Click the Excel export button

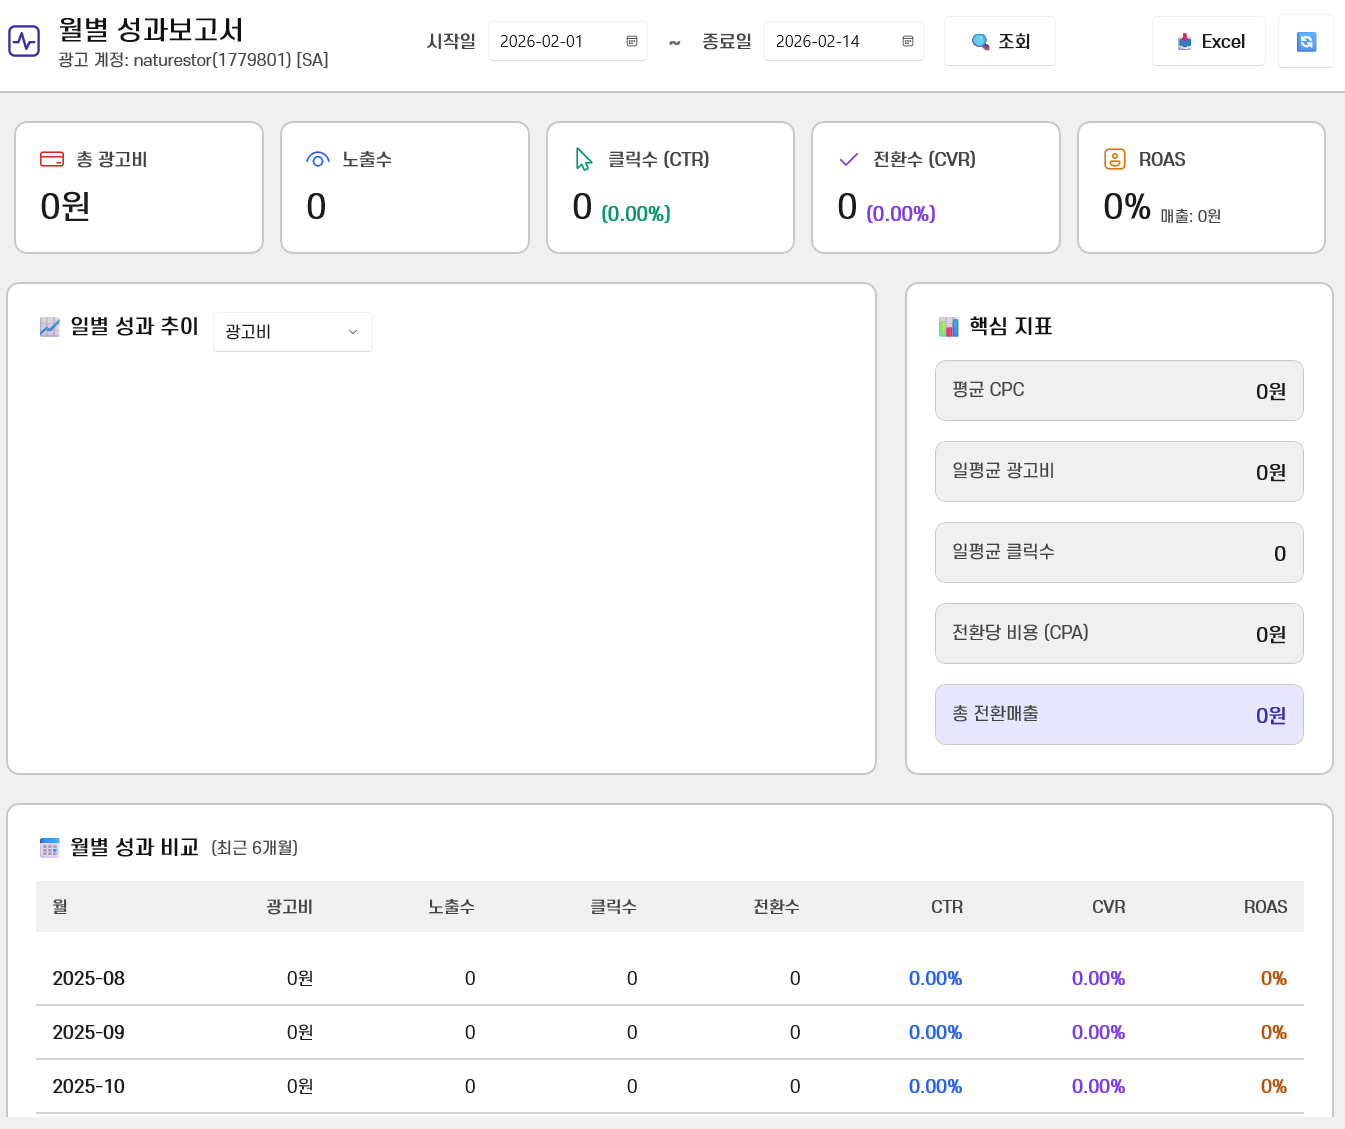point(1209,41)
